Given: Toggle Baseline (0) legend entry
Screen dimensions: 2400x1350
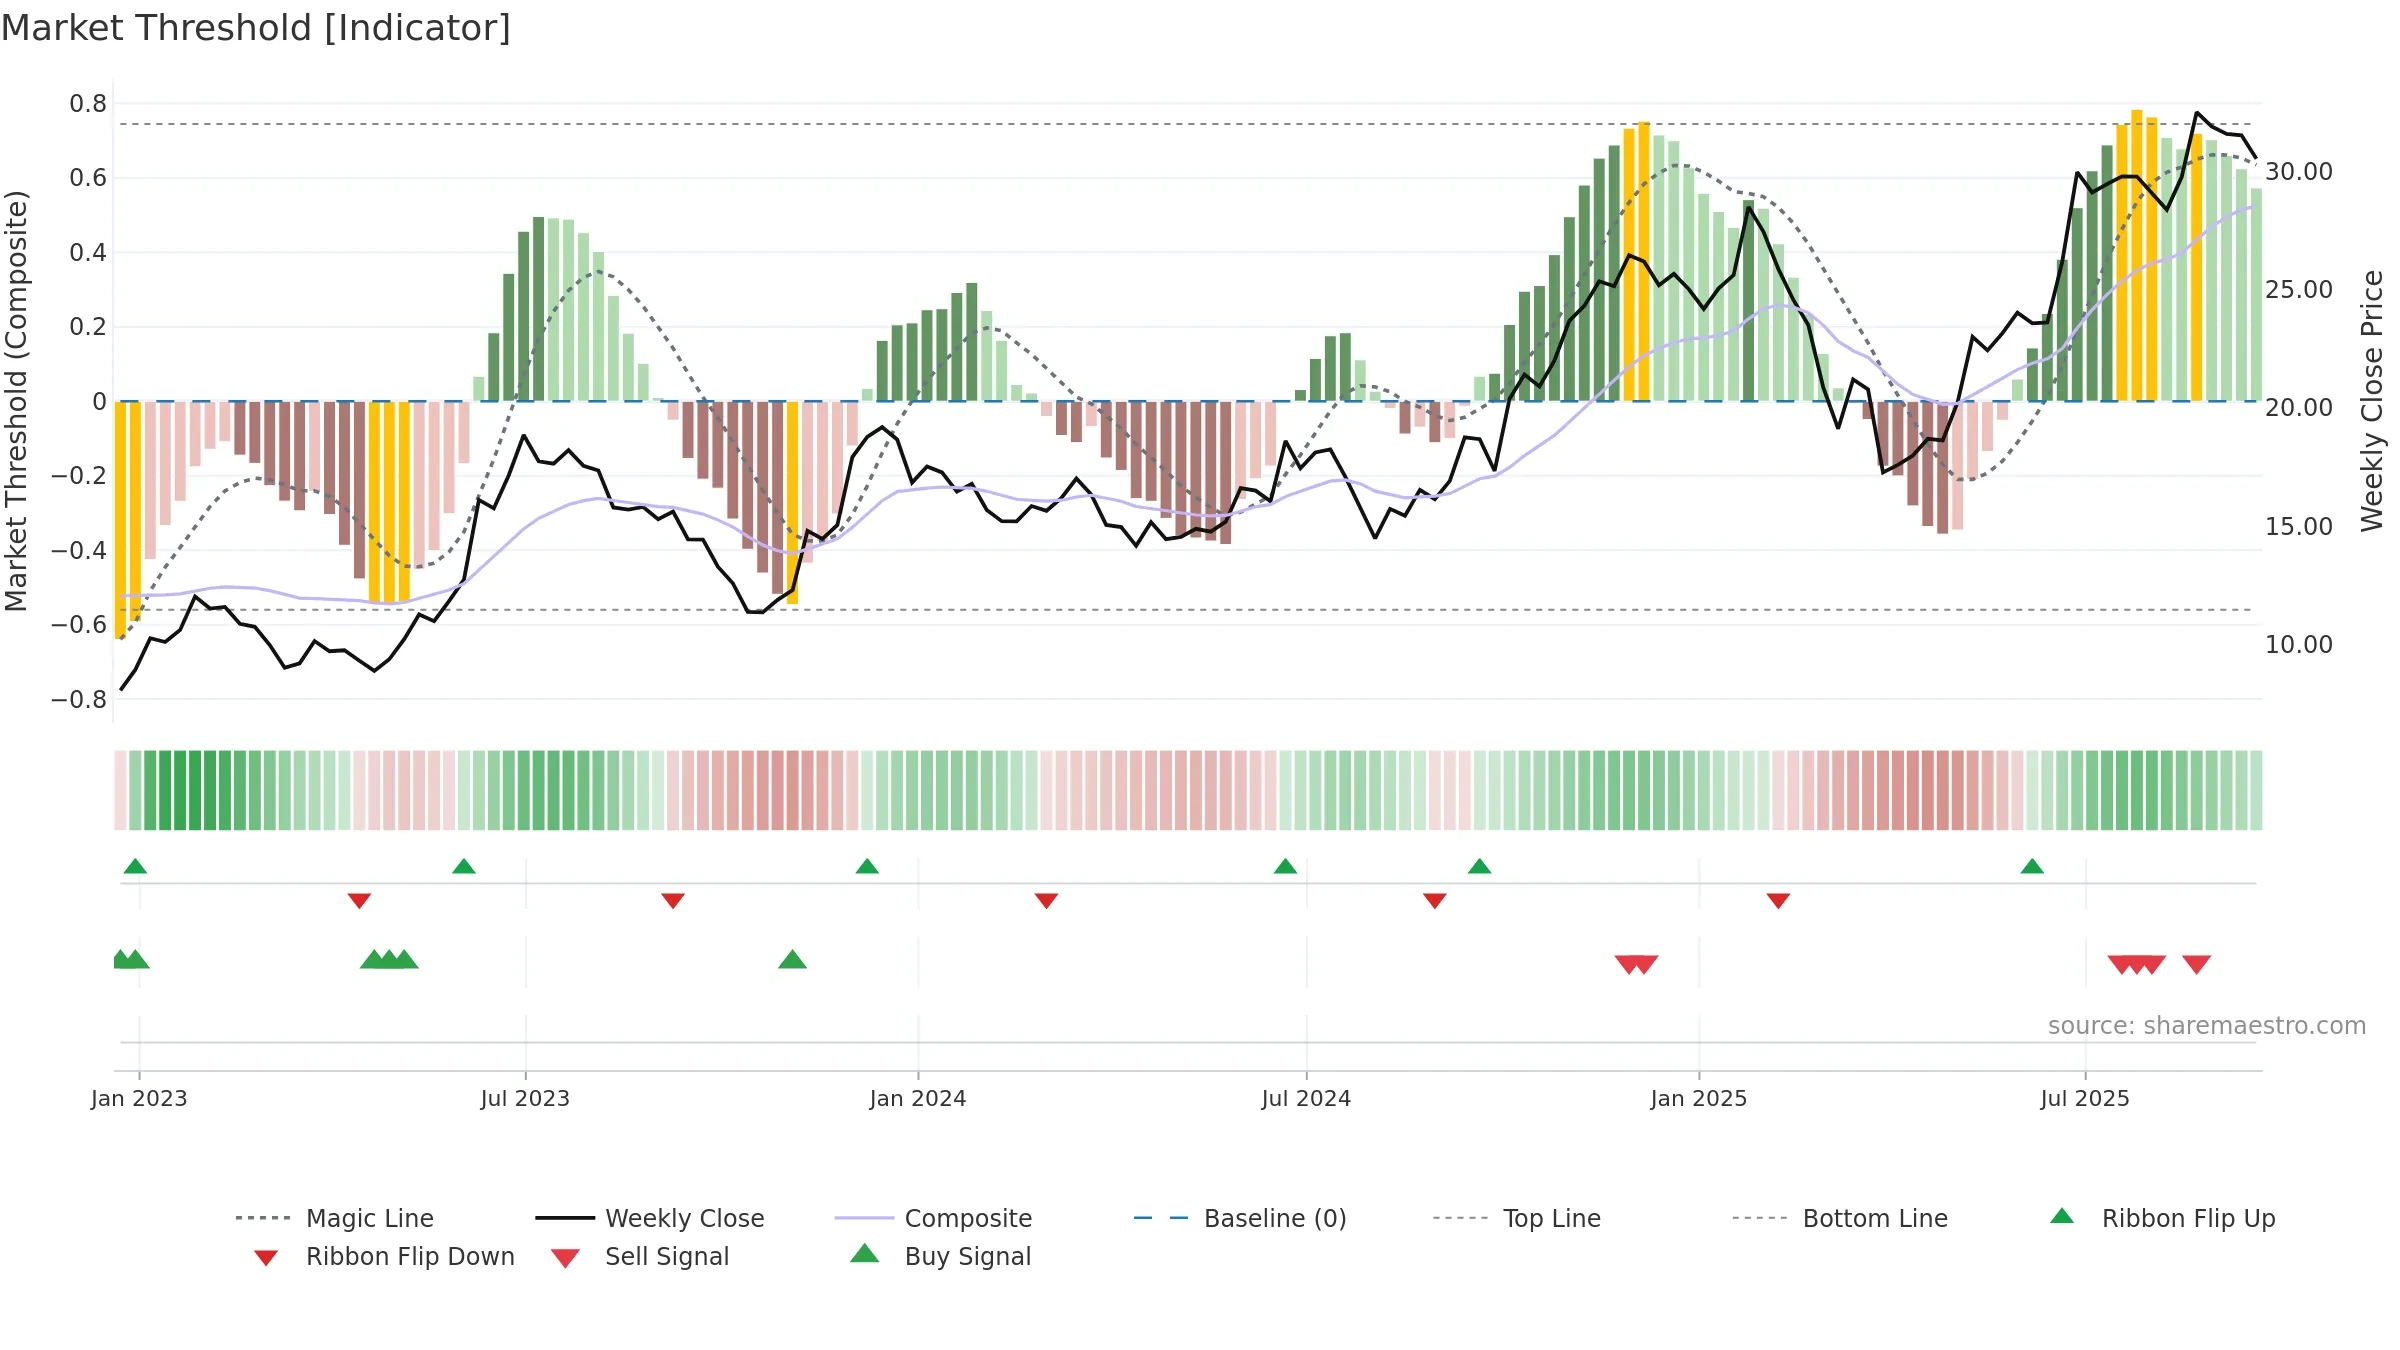Looking at the screenshot, I should point(1240,1218).
